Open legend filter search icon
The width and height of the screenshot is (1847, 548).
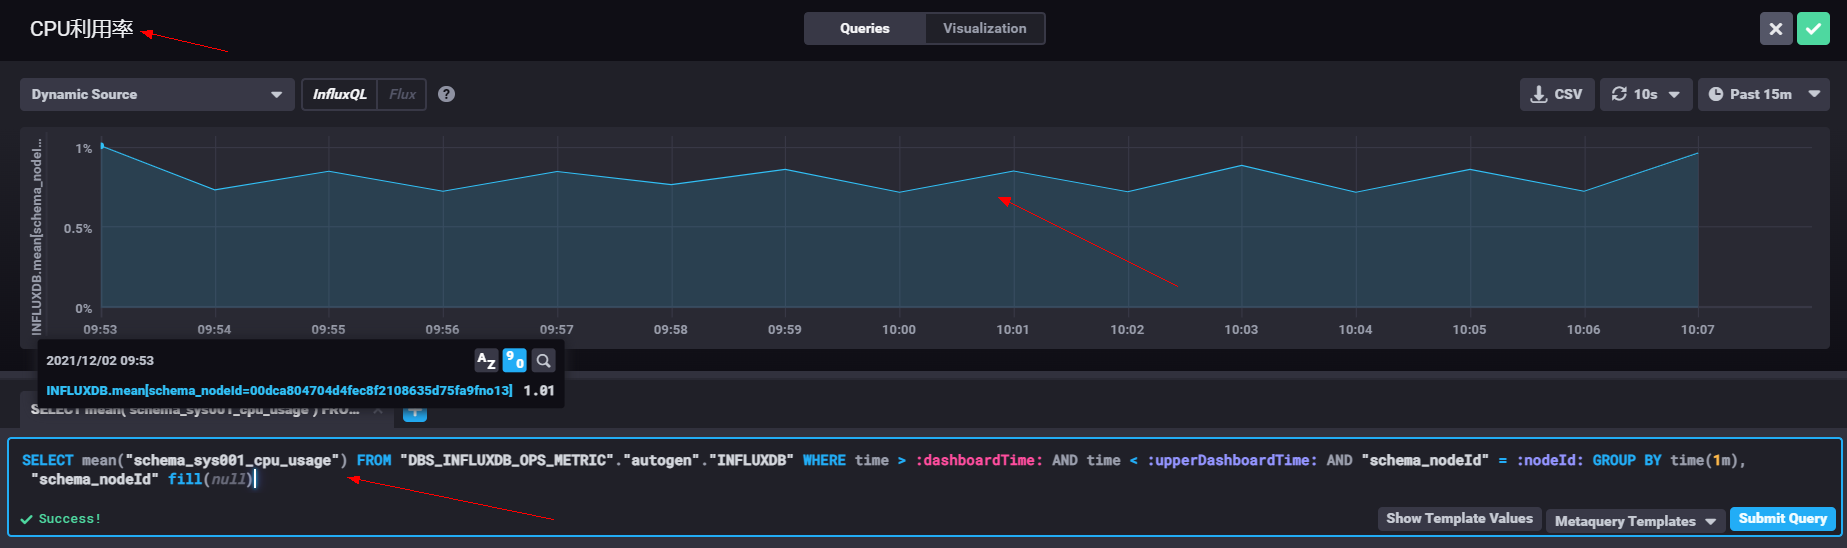coord(543,360)
